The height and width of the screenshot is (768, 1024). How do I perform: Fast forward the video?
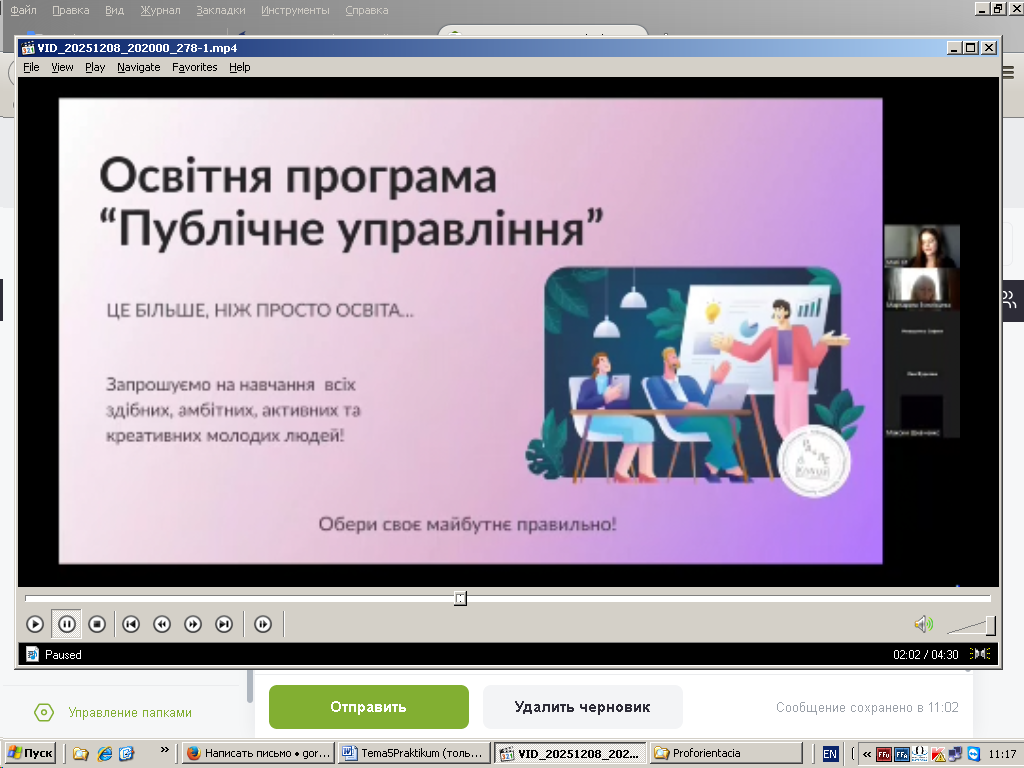point(193,624)
